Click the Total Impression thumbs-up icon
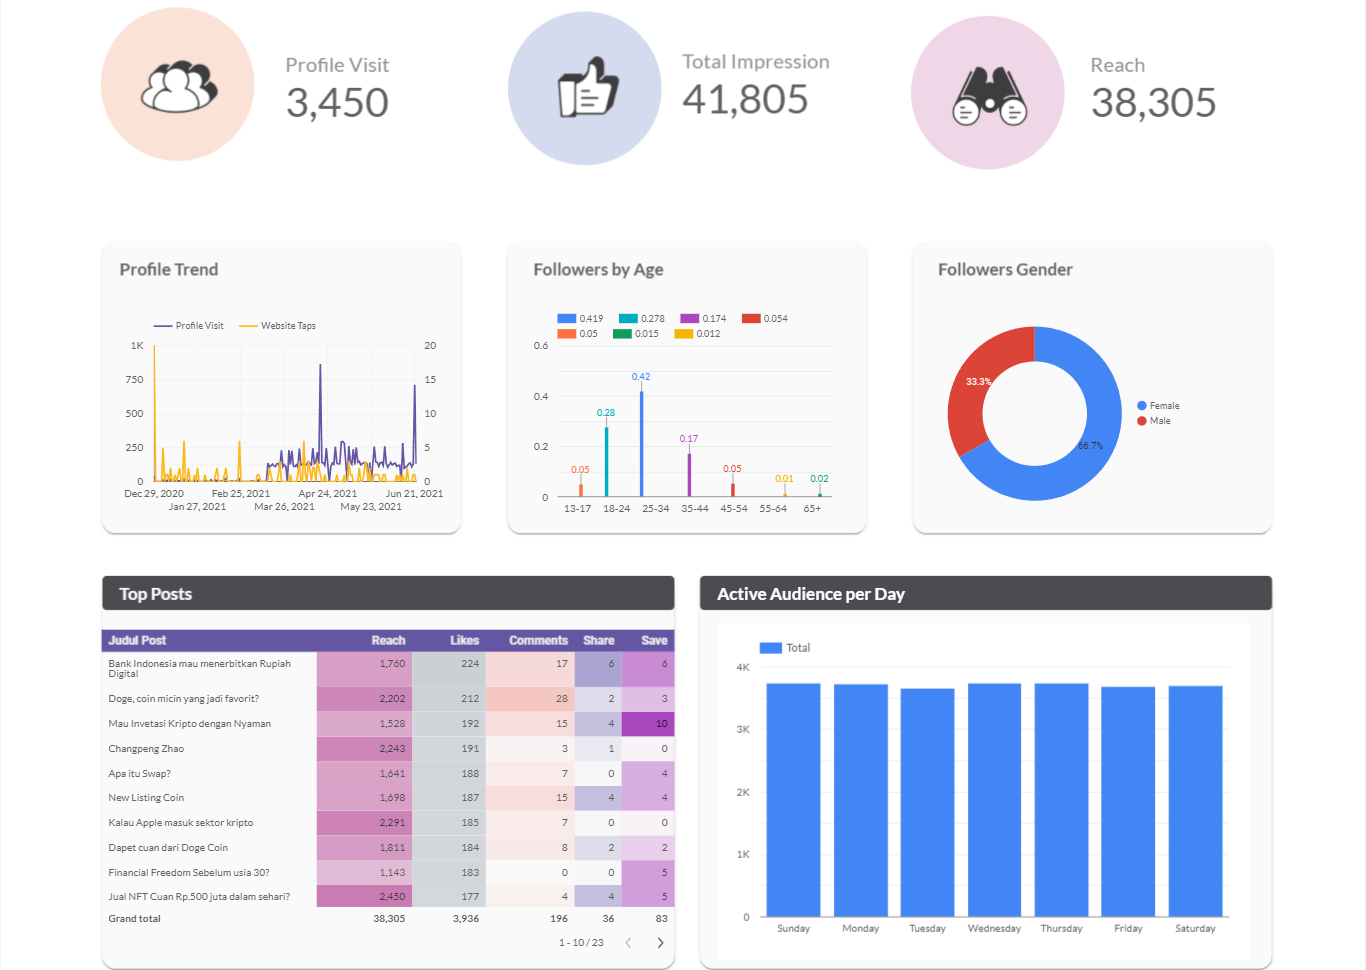 [587, 87]
